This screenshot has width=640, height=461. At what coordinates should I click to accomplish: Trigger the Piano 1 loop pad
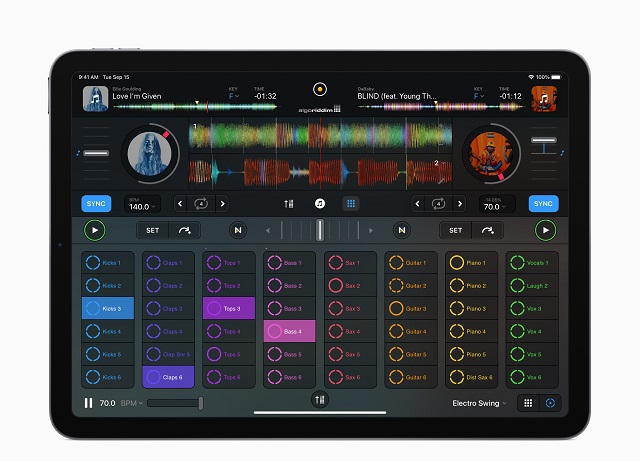471,263
